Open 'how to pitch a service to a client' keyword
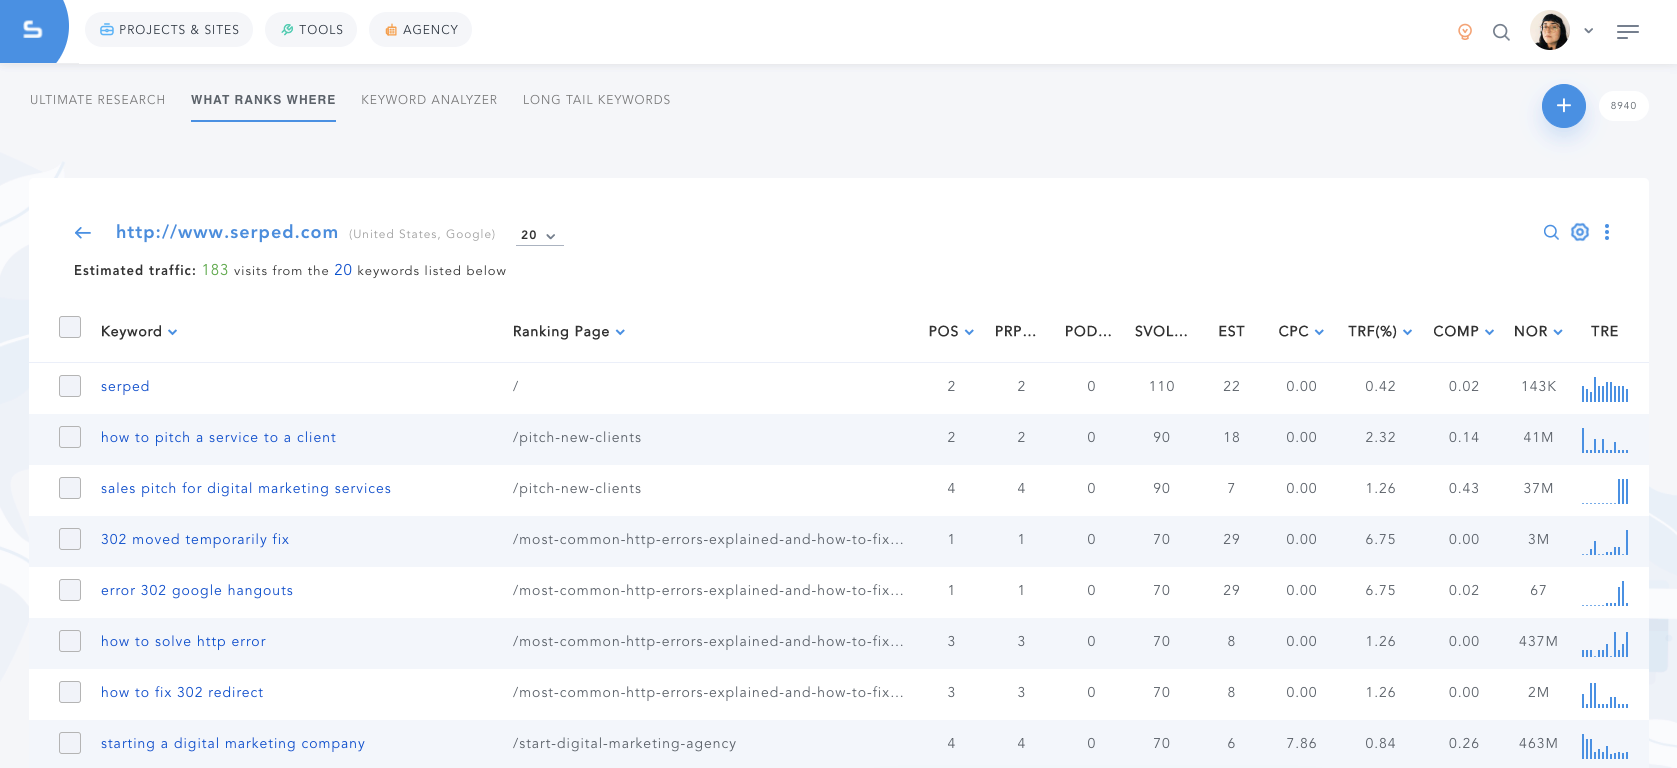Image resolution: width=1677 pixels, height=768 pixels. click(x=218, y=438)
